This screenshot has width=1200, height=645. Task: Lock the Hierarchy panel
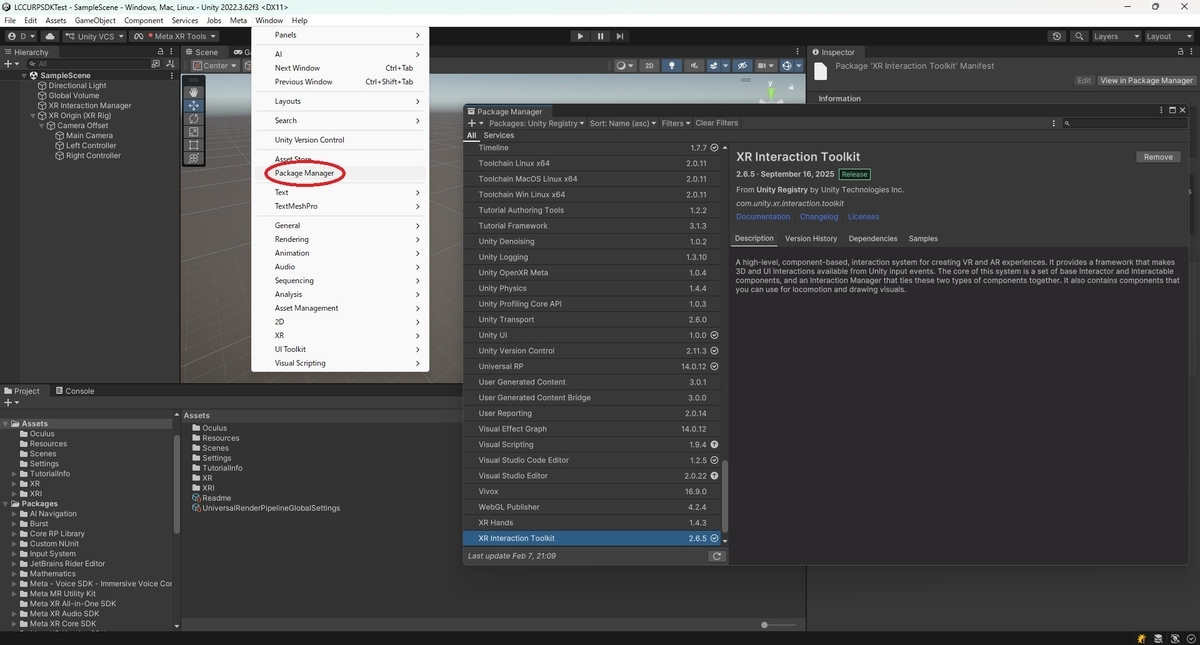(x=162, y=52)
